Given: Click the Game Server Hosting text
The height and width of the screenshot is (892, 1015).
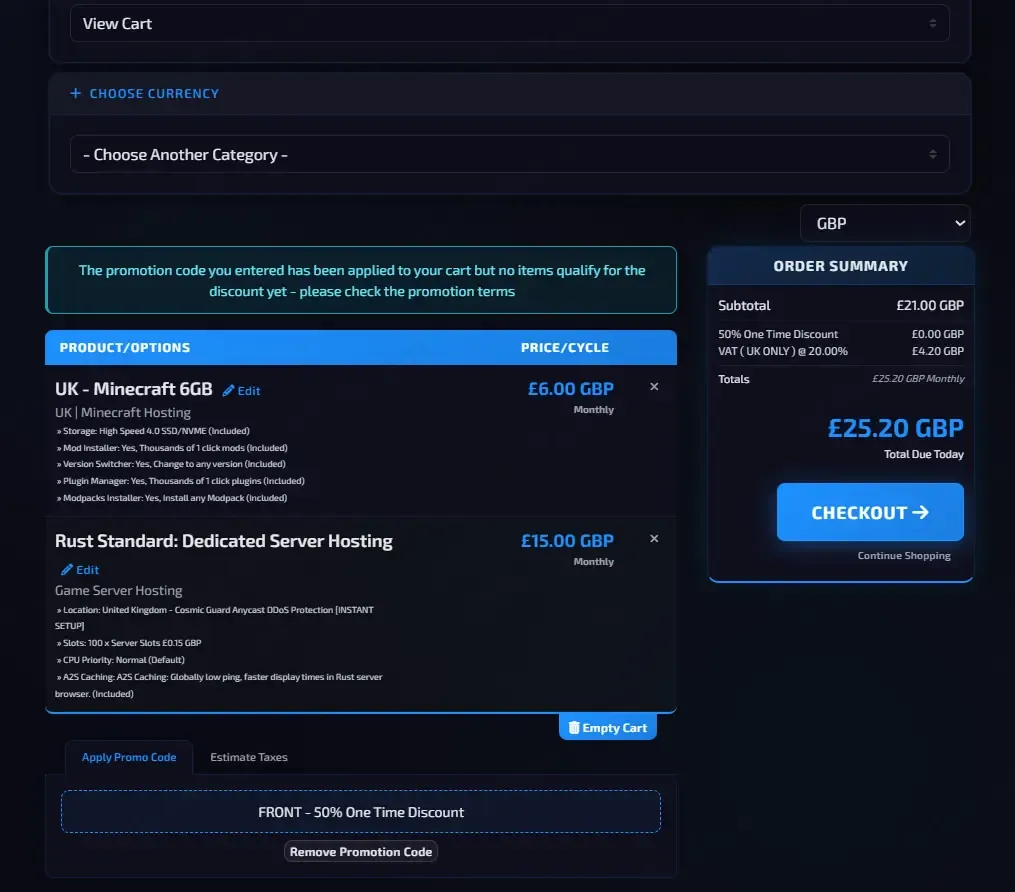Looking at the screenshot, I should [118, 590].
